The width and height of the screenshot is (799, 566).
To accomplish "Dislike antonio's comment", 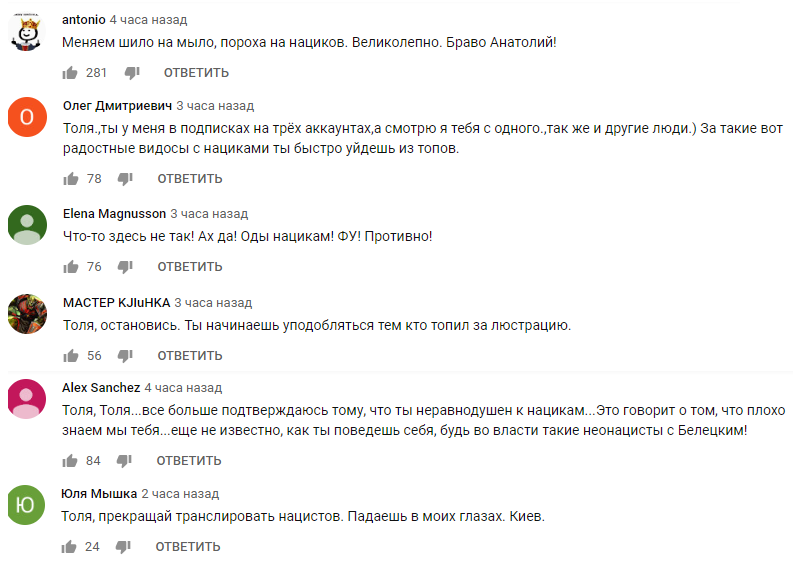I will click(131, 73).
